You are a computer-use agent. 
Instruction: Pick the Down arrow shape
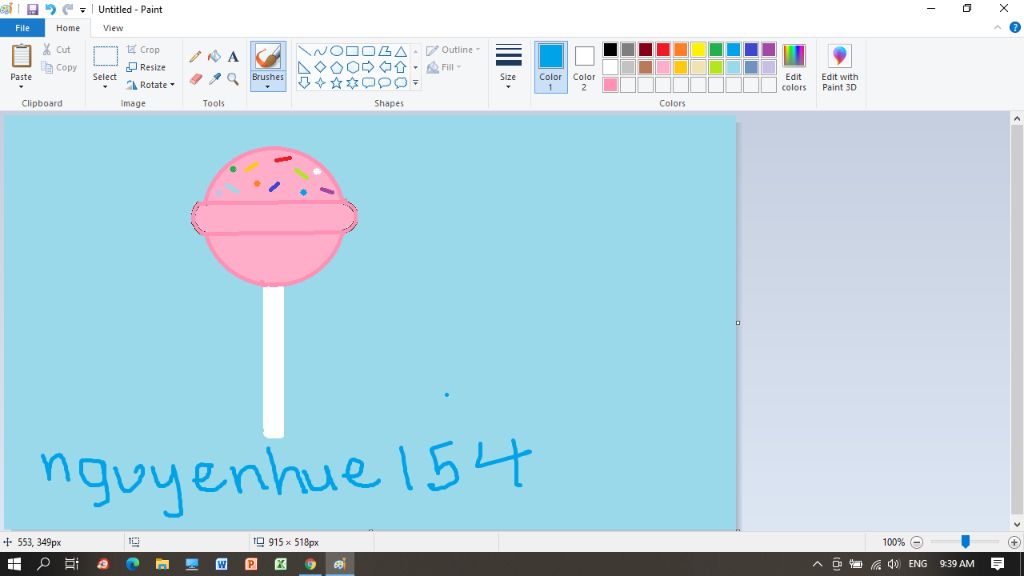304,83
